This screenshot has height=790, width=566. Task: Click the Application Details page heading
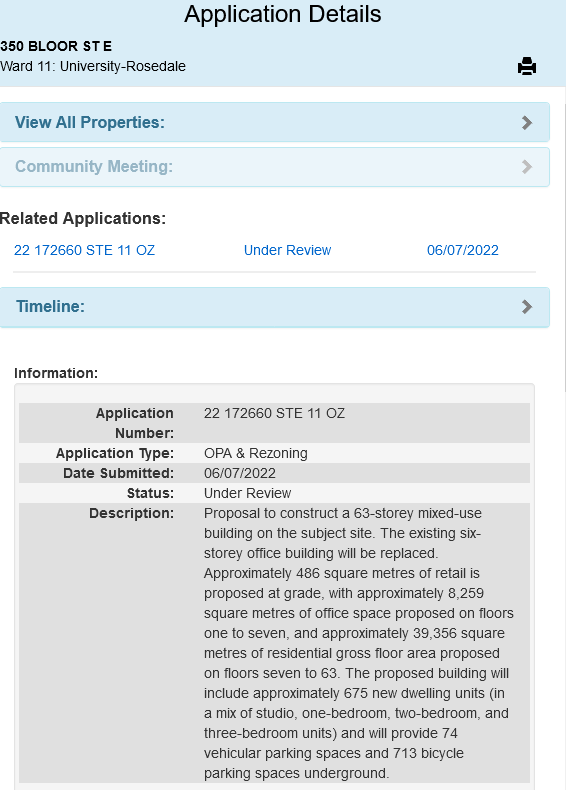click(x=283, y=14)
